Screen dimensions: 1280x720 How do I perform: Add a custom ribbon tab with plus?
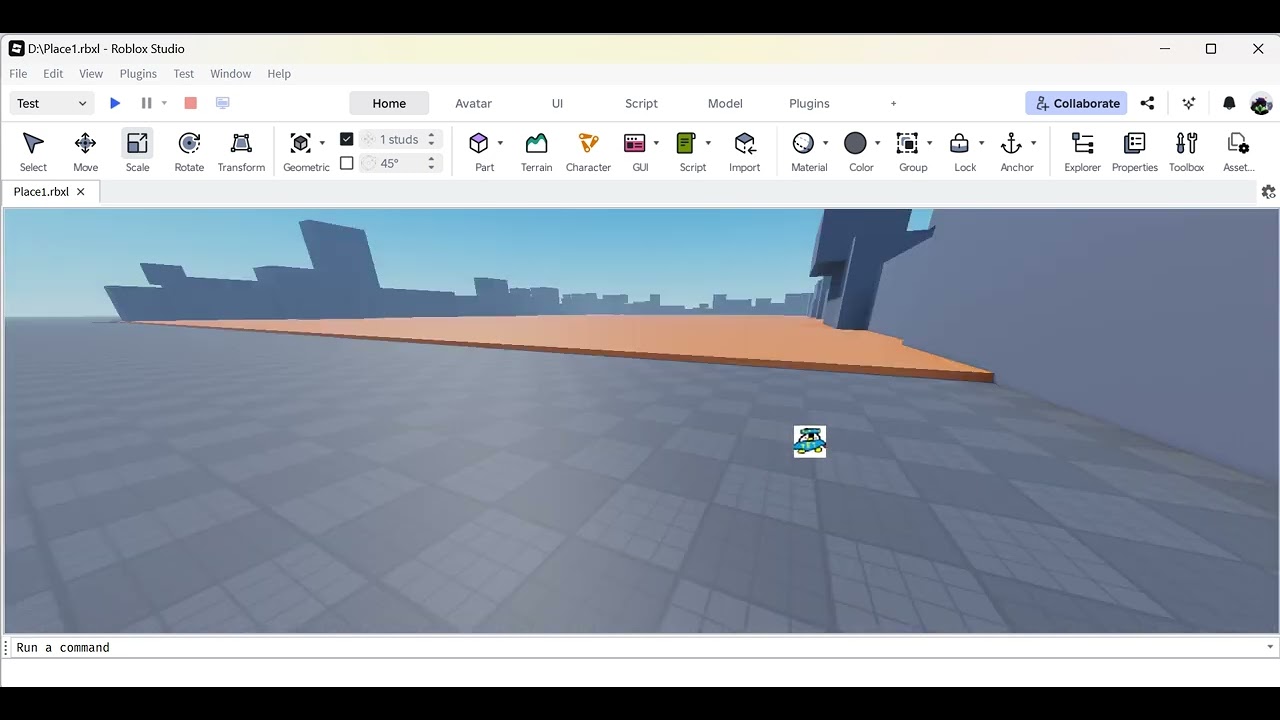click(893, 103)
